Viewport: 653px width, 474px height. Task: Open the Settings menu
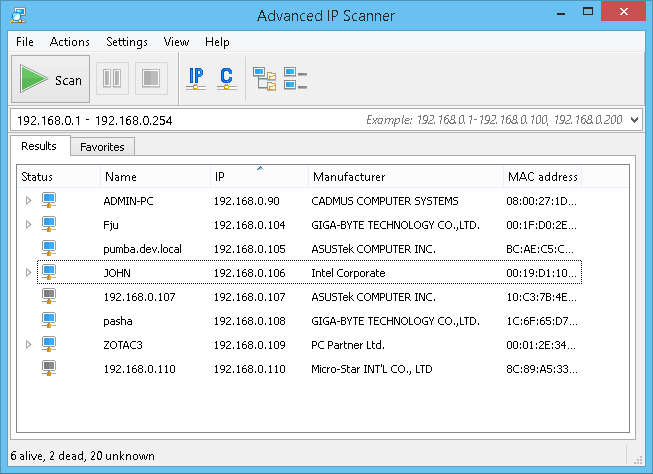coord(127,42)
